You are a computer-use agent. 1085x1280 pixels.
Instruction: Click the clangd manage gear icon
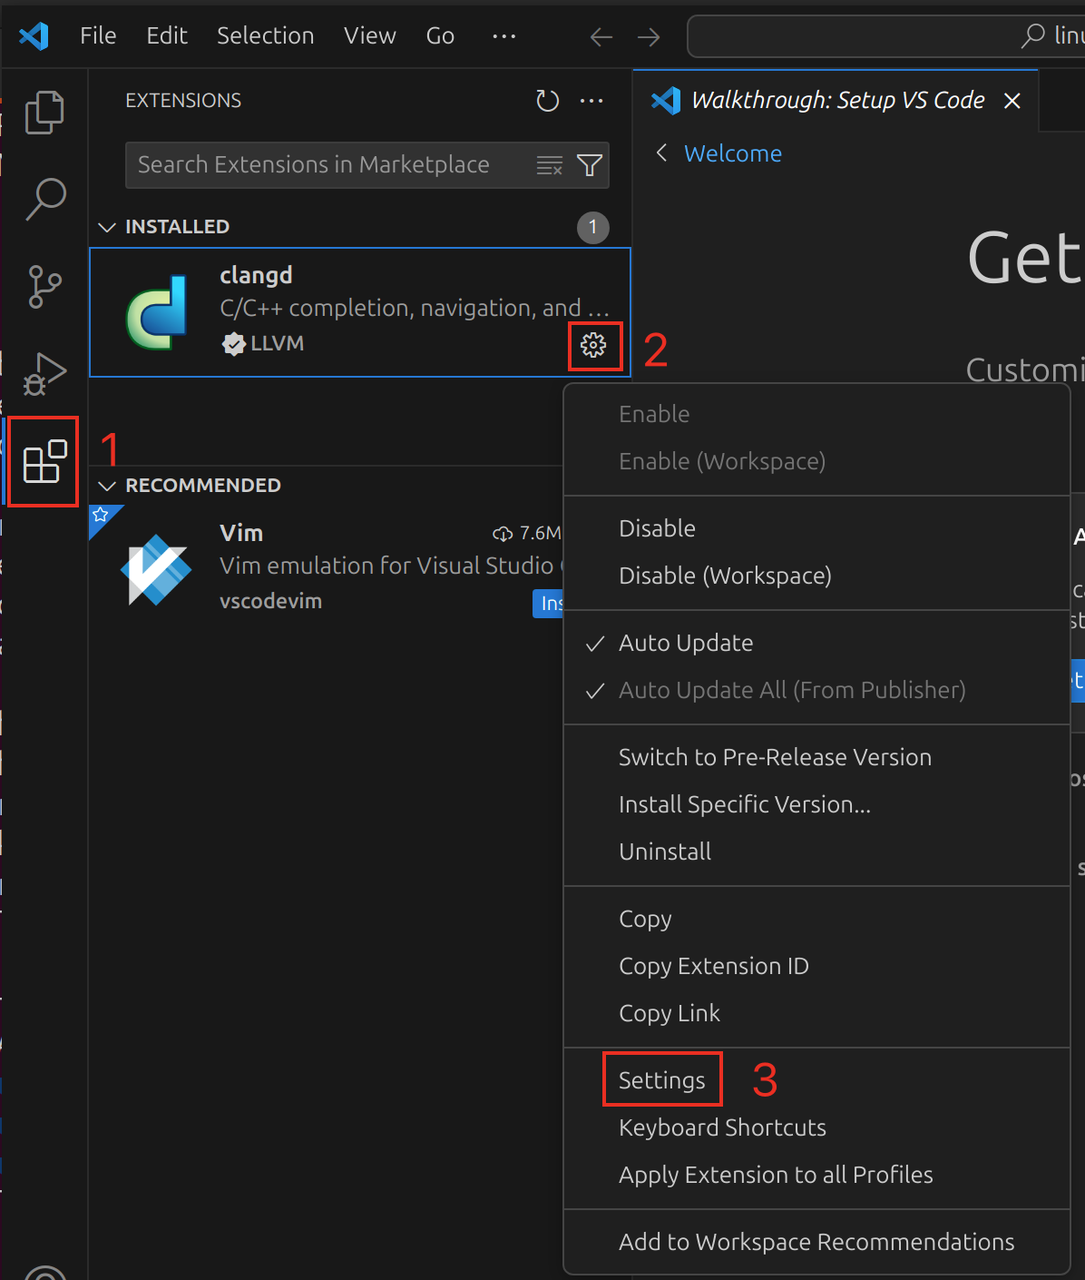point(594,345)
